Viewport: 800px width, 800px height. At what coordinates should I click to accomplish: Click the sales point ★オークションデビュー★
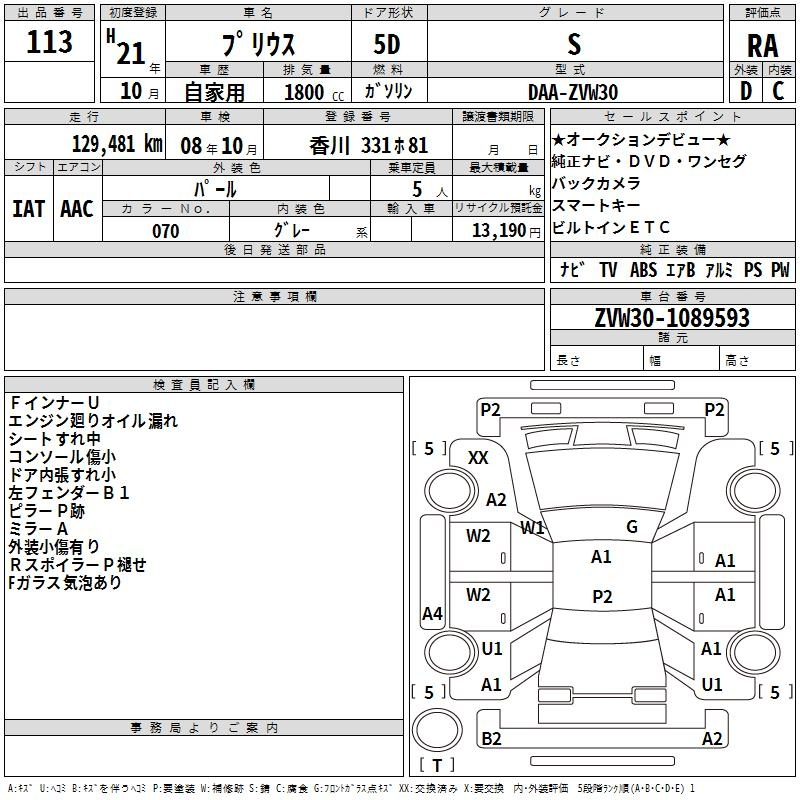coord(641,139)
